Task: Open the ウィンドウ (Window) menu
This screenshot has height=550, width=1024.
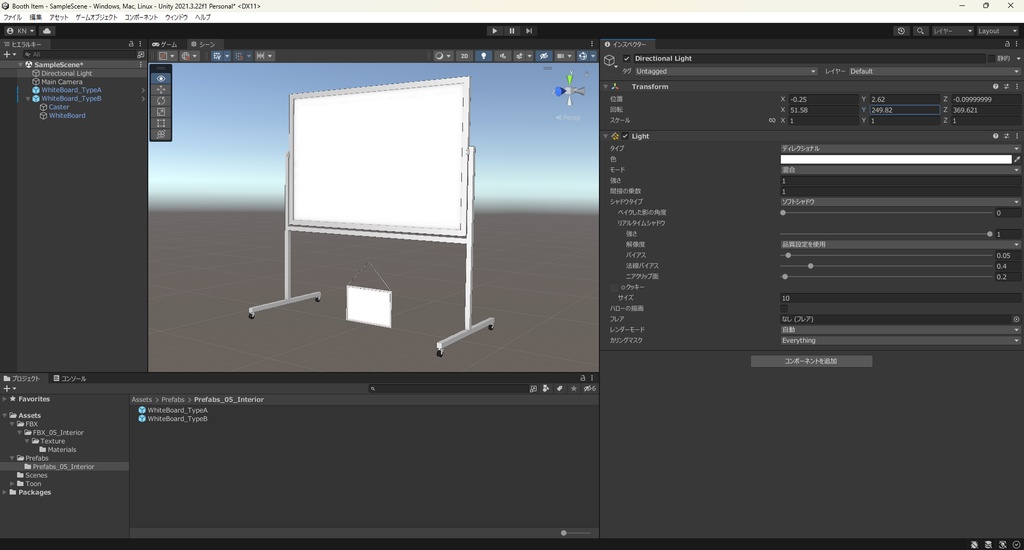Action: click(x=176, y=17)
